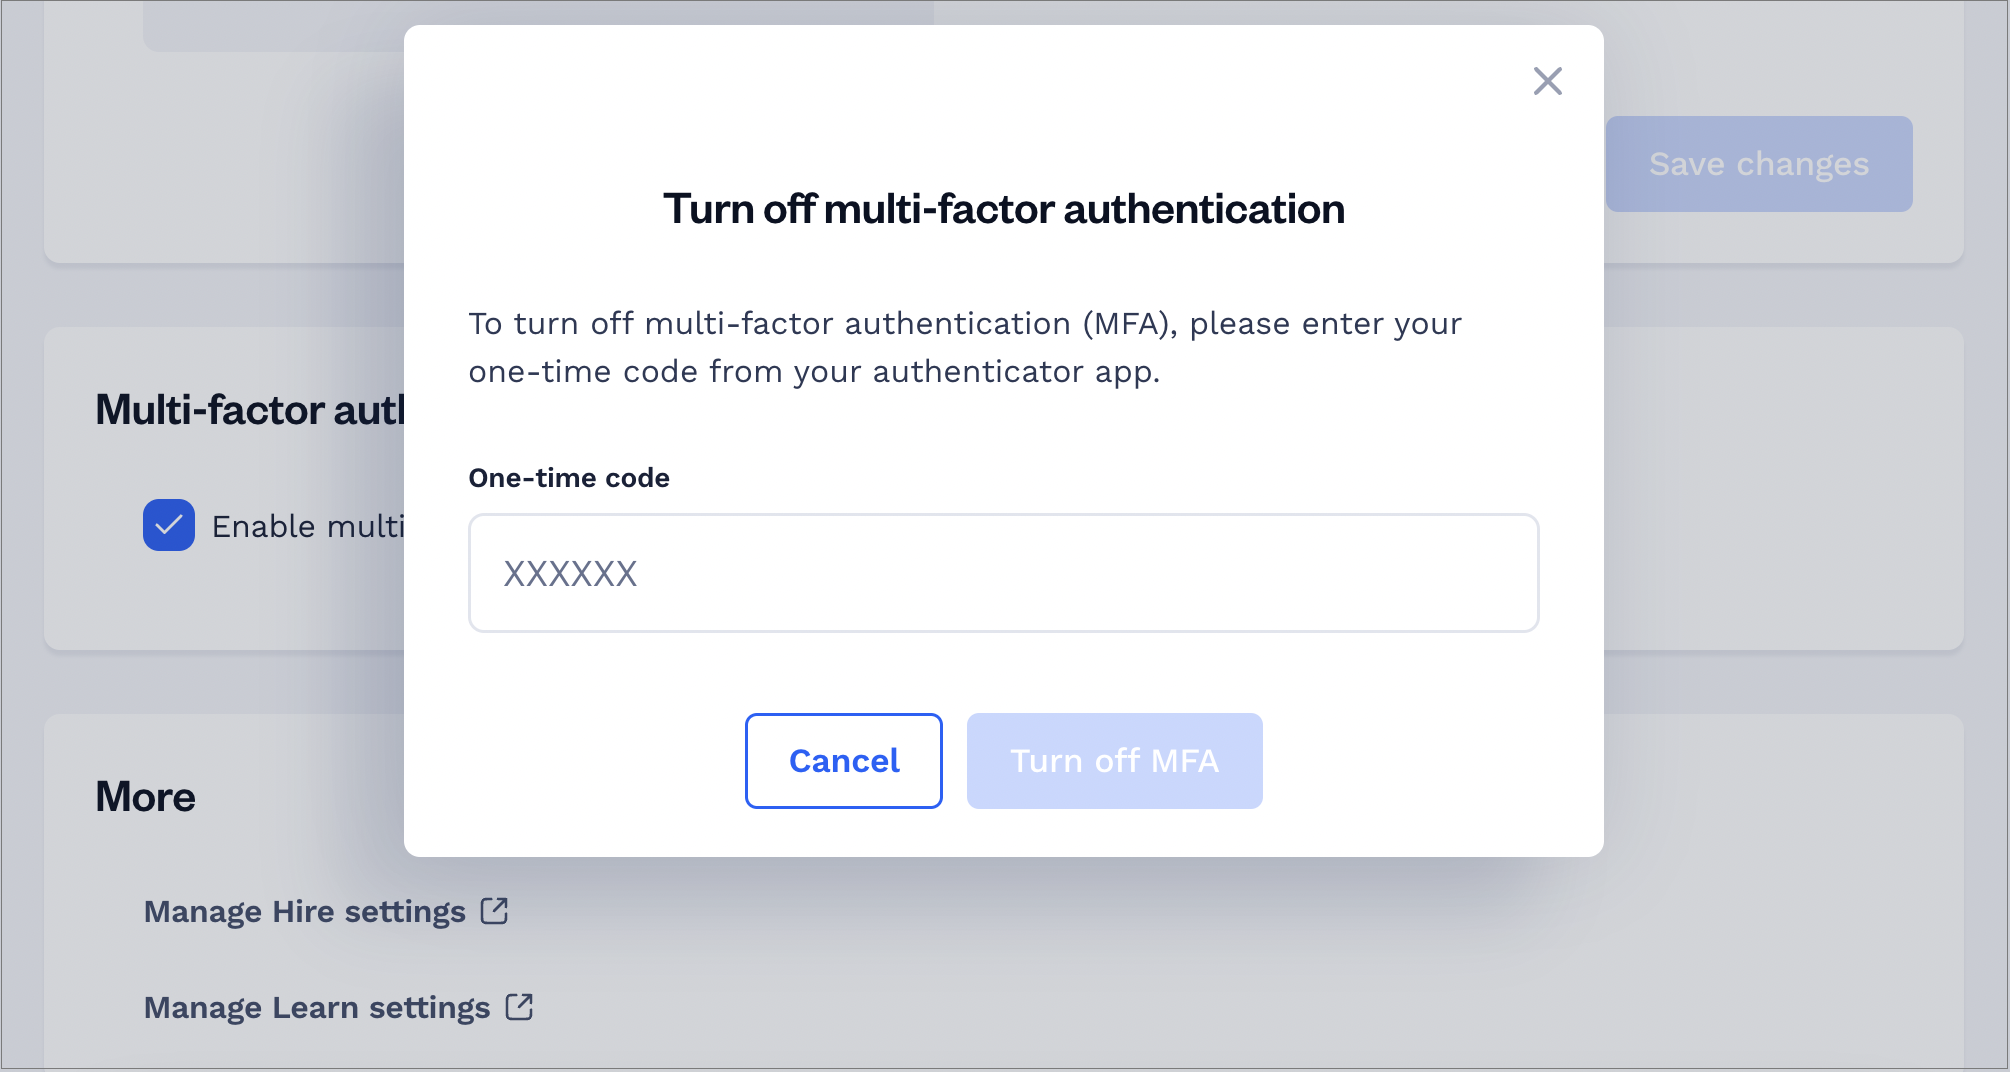
Task: Click the XXXXXX placeholder text
Action: [570, 574]
